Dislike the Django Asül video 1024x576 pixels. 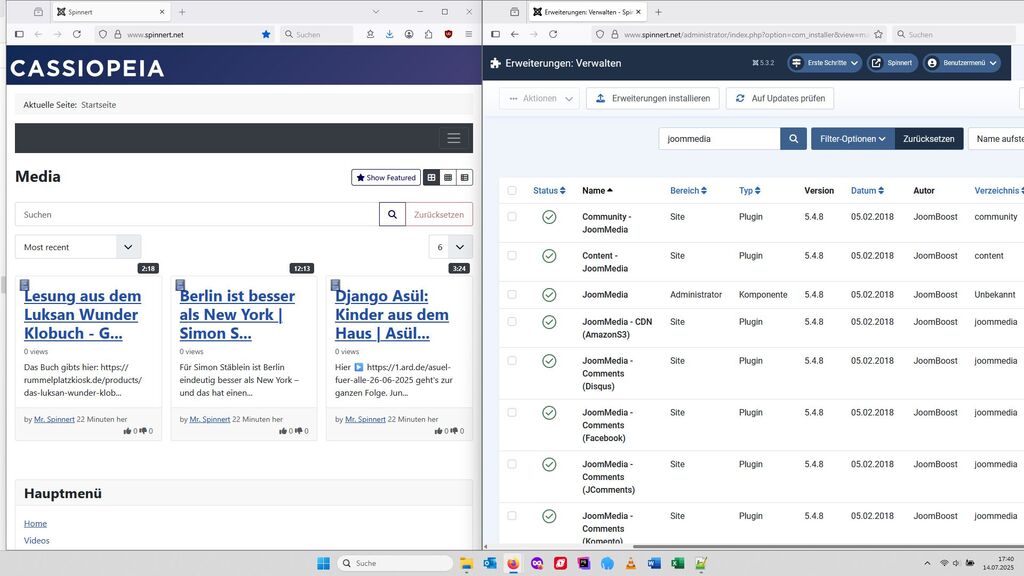tap(454, 431)
